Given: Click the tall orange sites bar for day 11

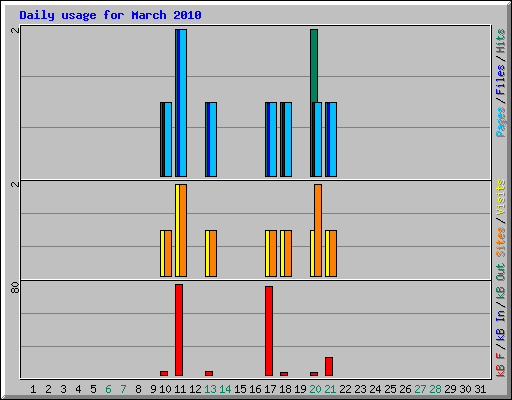Looking at the screenshot, I should (x=183, y=230).
